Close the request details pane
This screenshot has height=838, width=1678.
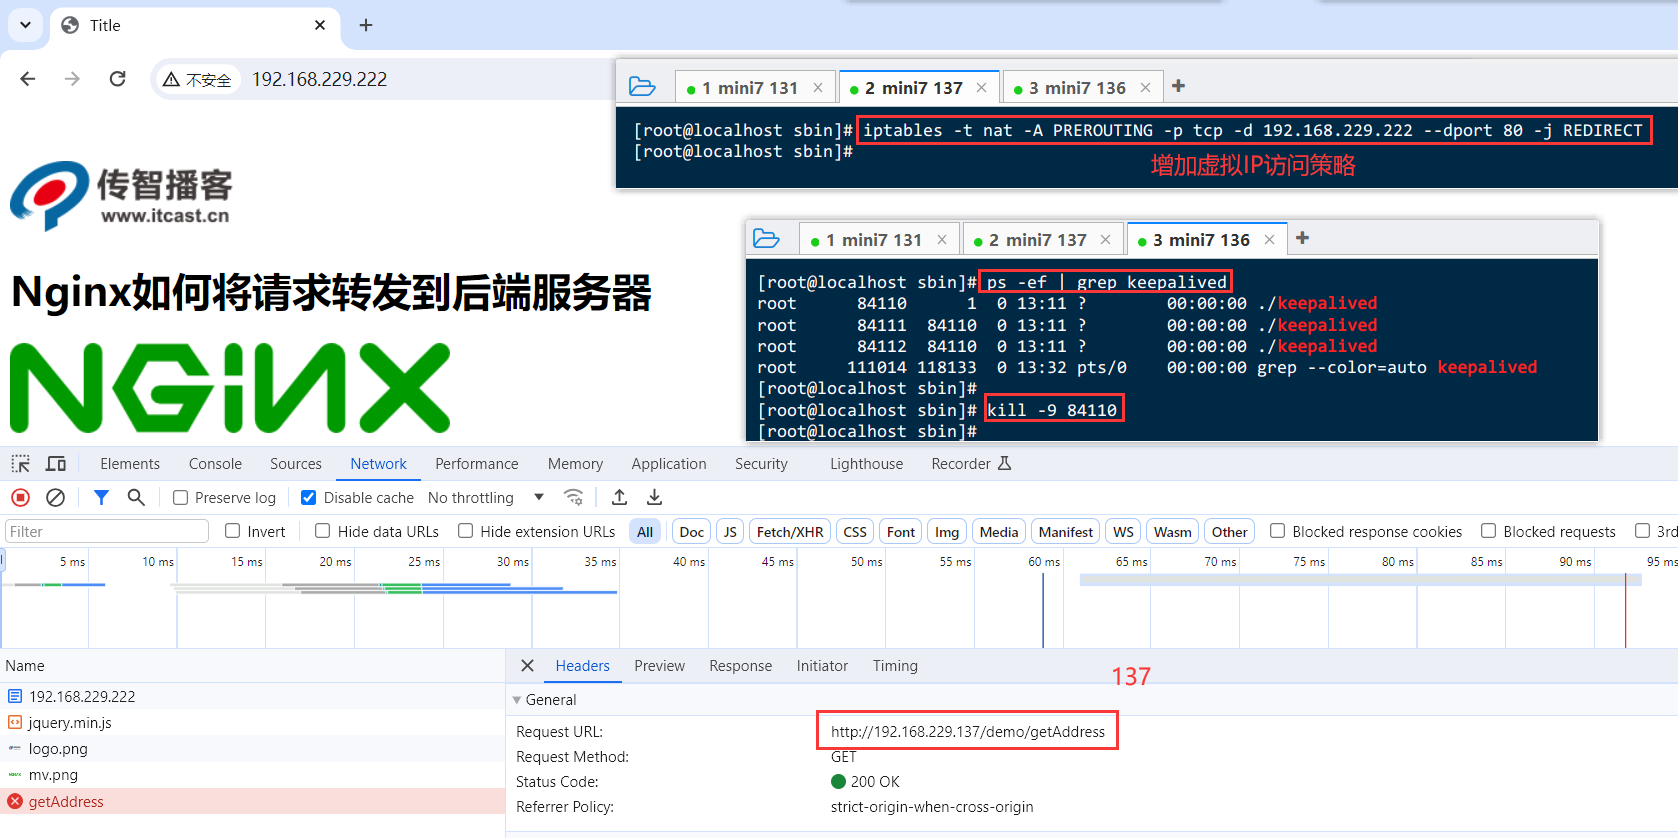(x=527, y=666)
